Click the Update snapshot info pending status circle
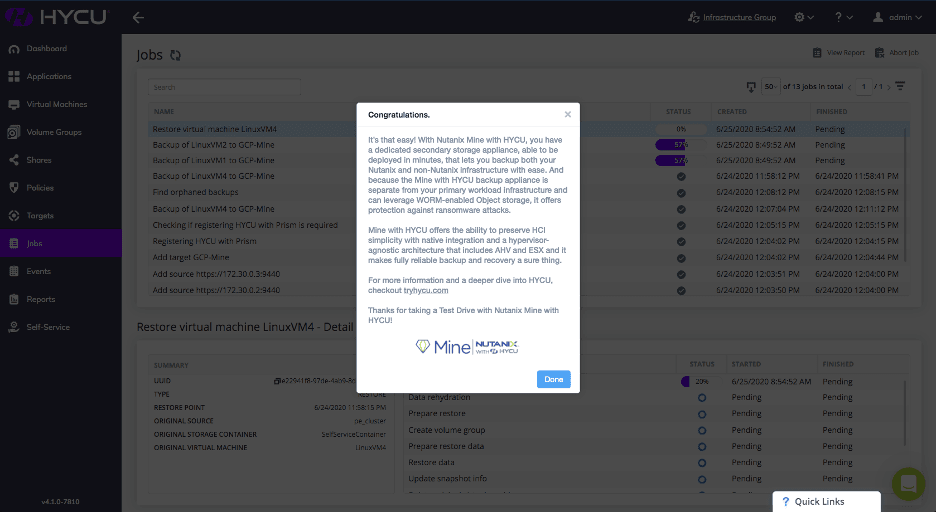The height and width of the screenshot is (512, 936). click(x=702, y=479)
